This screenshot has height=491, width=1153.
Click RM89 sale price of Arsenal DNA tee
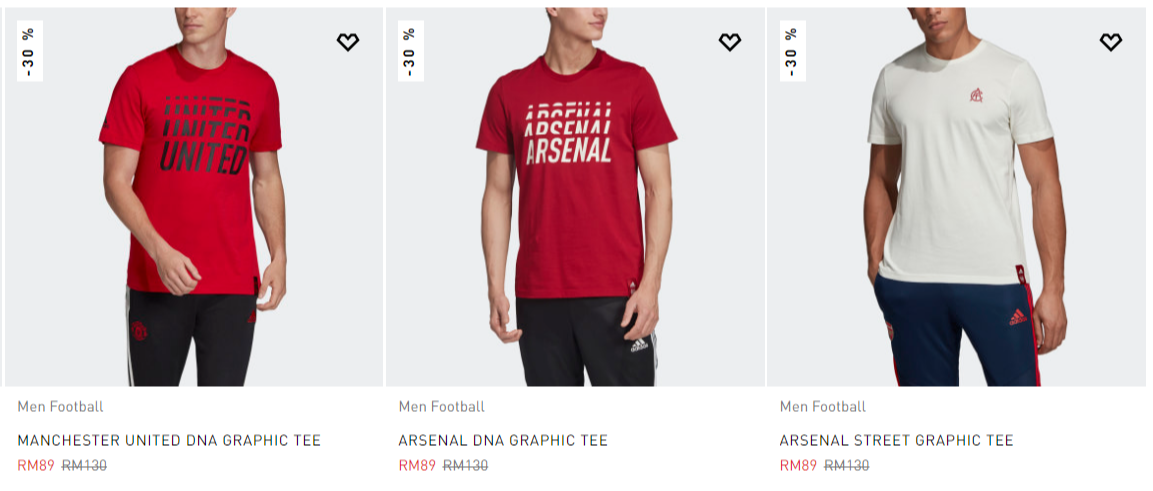417,465
